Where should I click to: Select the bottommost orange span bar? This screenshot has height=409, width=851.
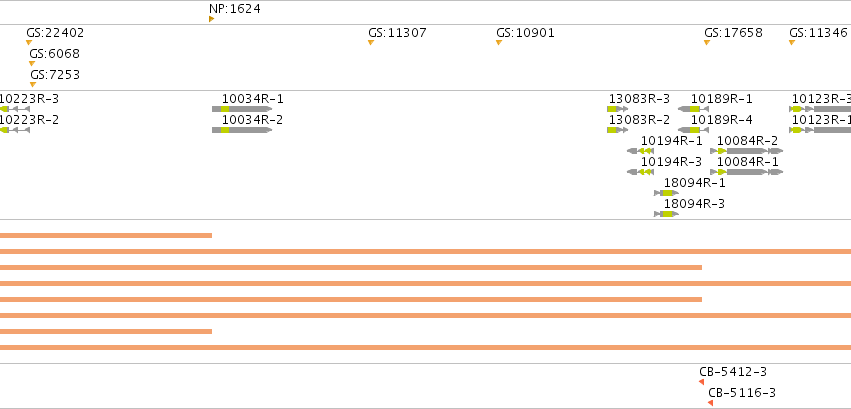tap(426, 348)
